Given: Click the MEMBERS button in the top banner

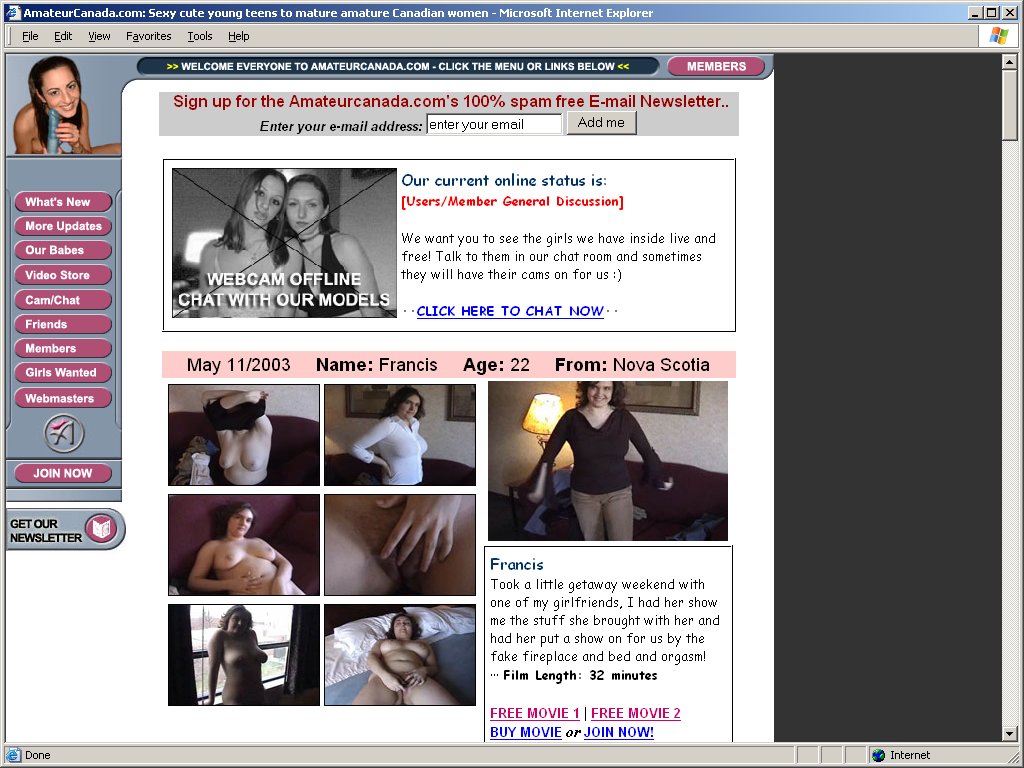Looking at the screenshot, I should tap(716, 66).
